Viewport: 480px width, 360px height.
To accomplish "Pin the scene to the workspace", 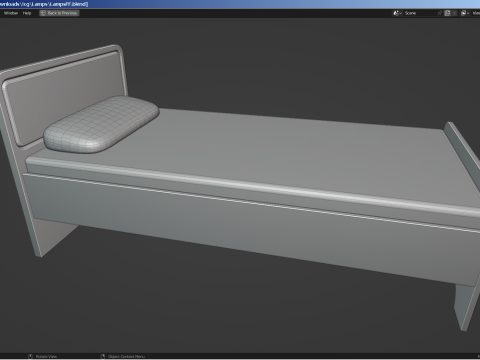I will 440,13.
